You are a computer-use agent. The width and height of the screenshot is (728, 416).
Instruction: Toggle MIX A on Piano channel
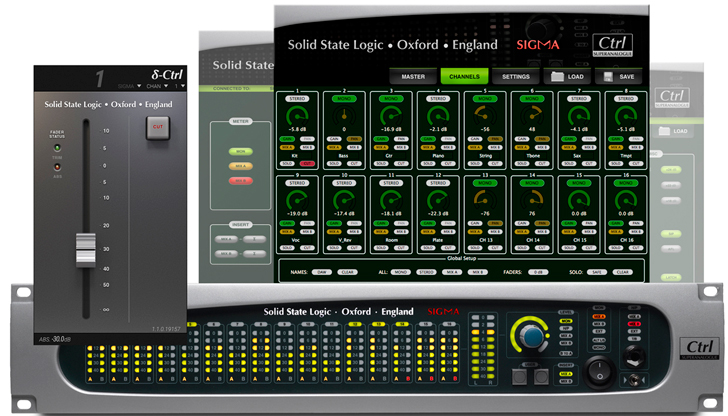tap(428, 147)
